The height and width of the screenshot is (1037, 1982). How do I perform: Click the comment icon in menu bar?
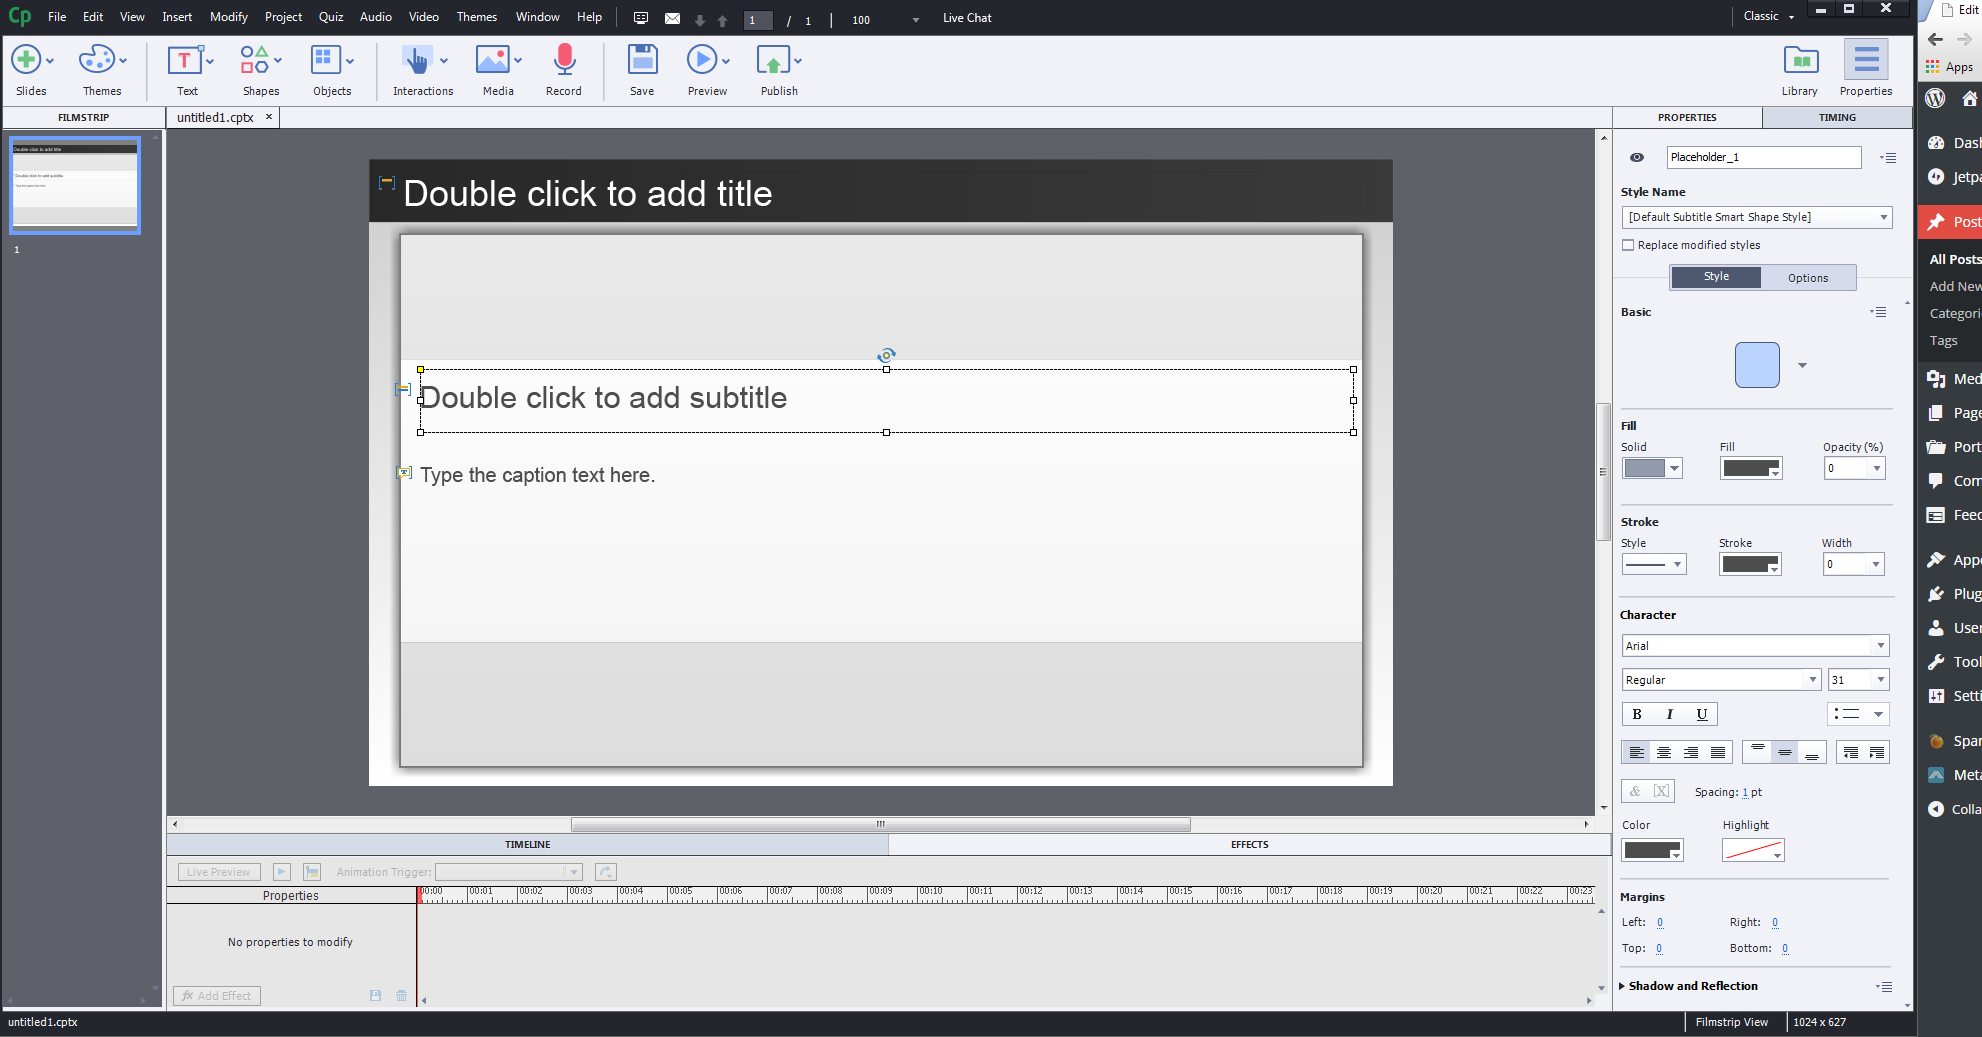[x=641, y=18]
